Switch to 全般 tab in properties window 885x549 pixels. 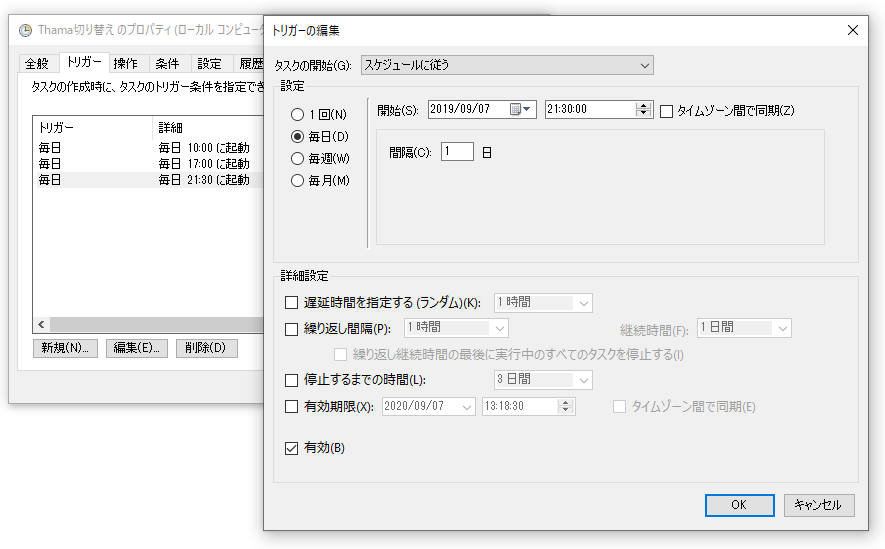pos(37,64)
